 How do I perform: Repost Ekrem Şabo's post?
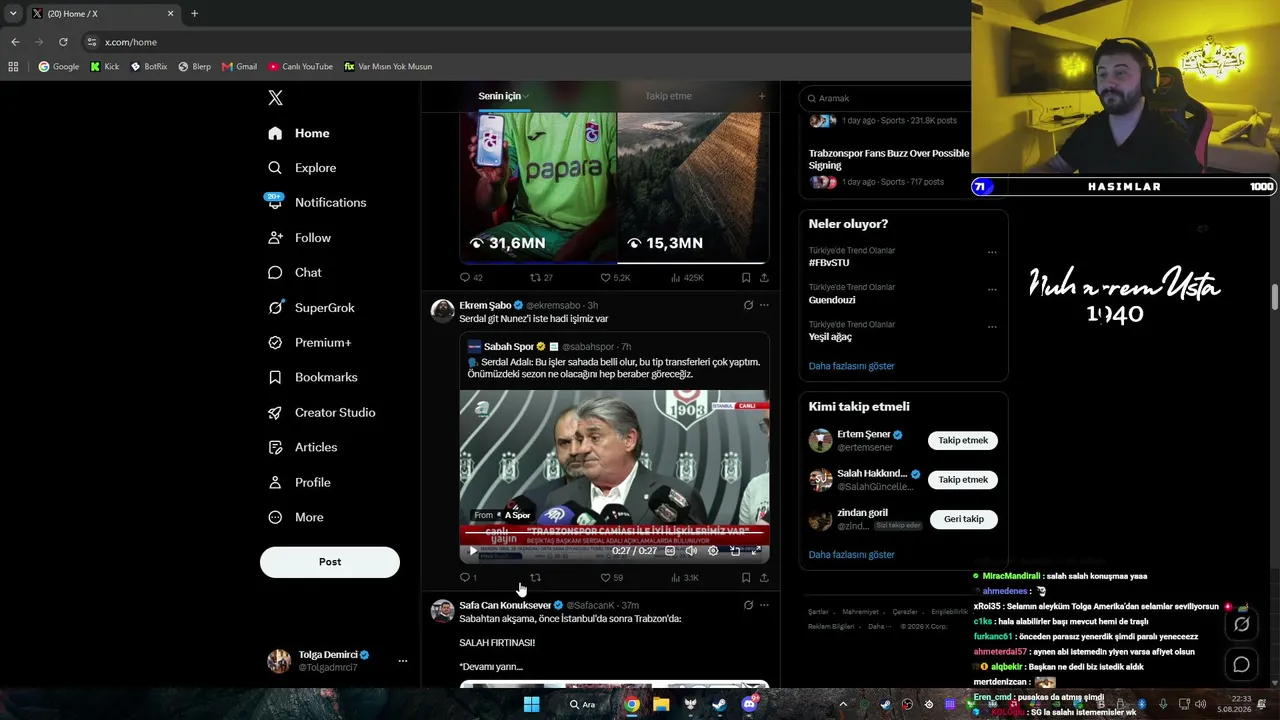(535, 578)
